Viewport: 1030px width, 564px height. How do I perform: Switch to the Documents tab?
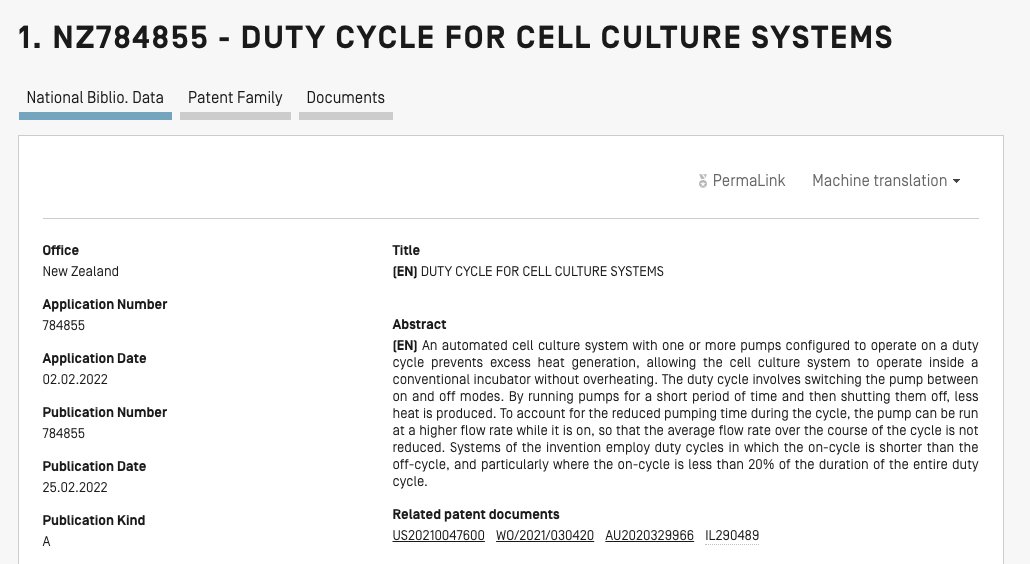tap(346, 98)
